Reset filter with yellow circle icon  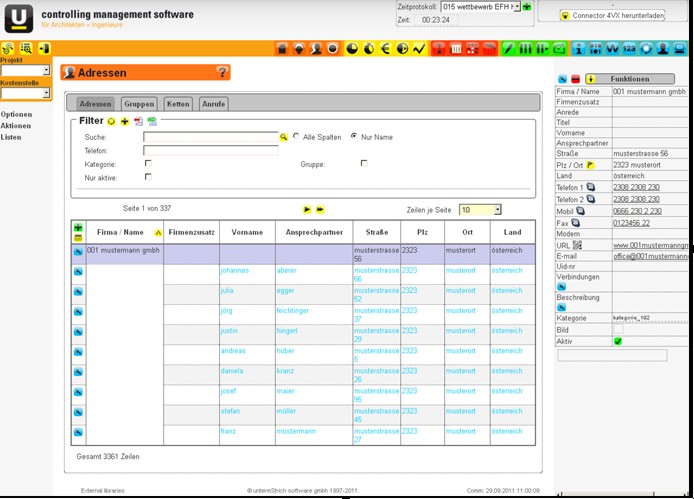(x=111, y=121)
